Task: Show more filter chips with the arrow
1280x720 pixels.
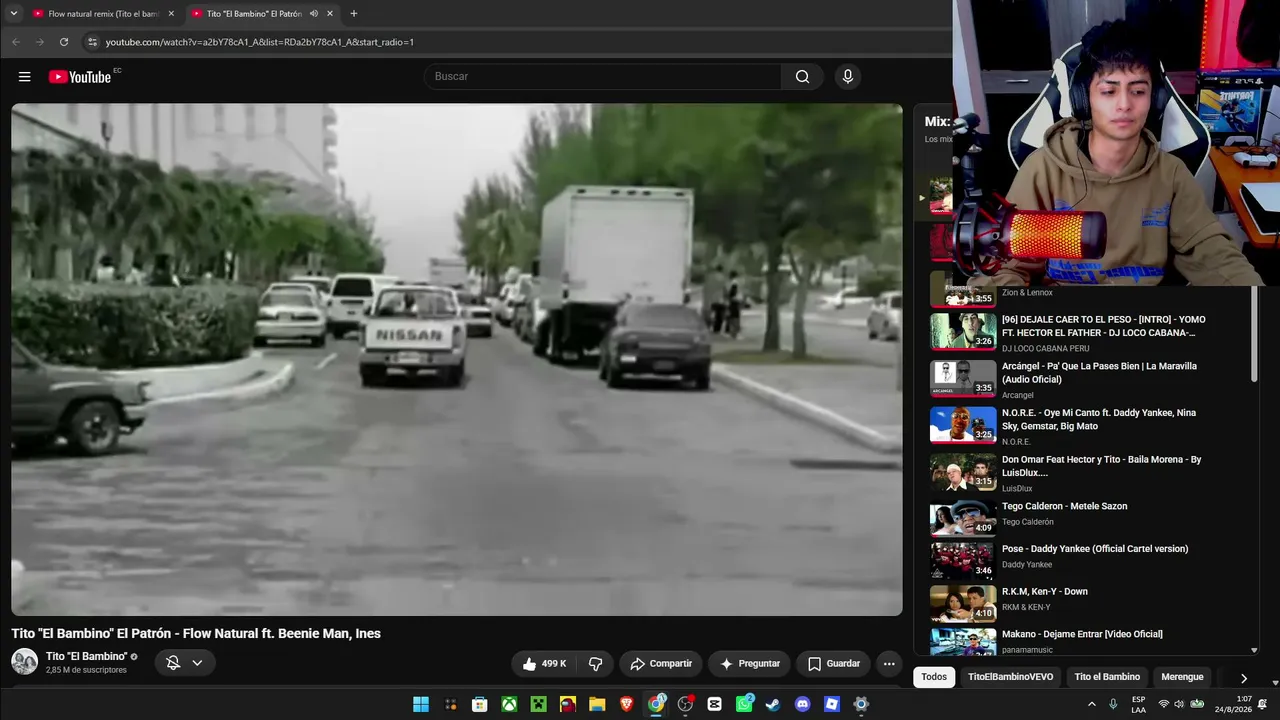Action: point(1243,678)
